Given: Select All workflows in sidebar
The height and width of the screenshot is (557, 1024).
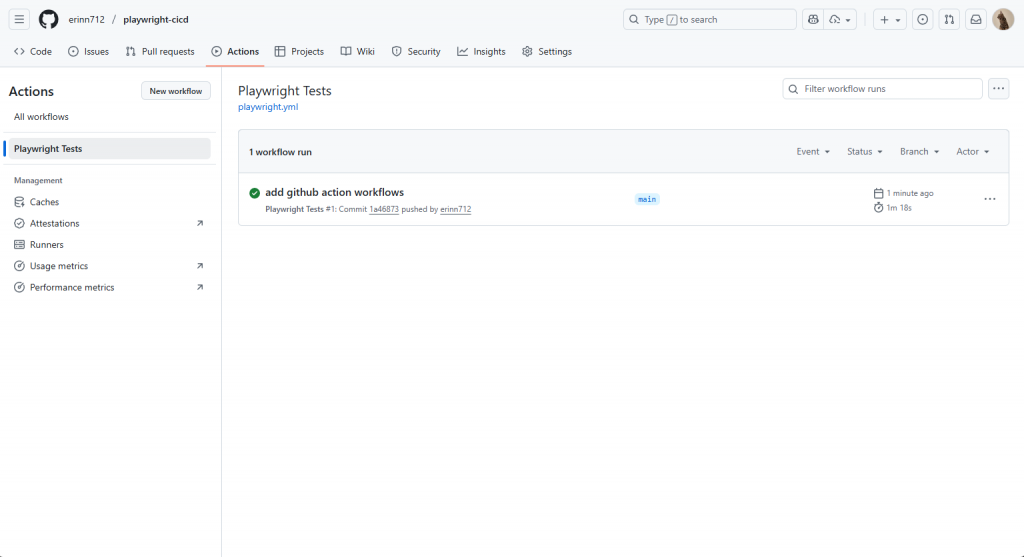Looking at the screenshot, I should click(41, 117).
